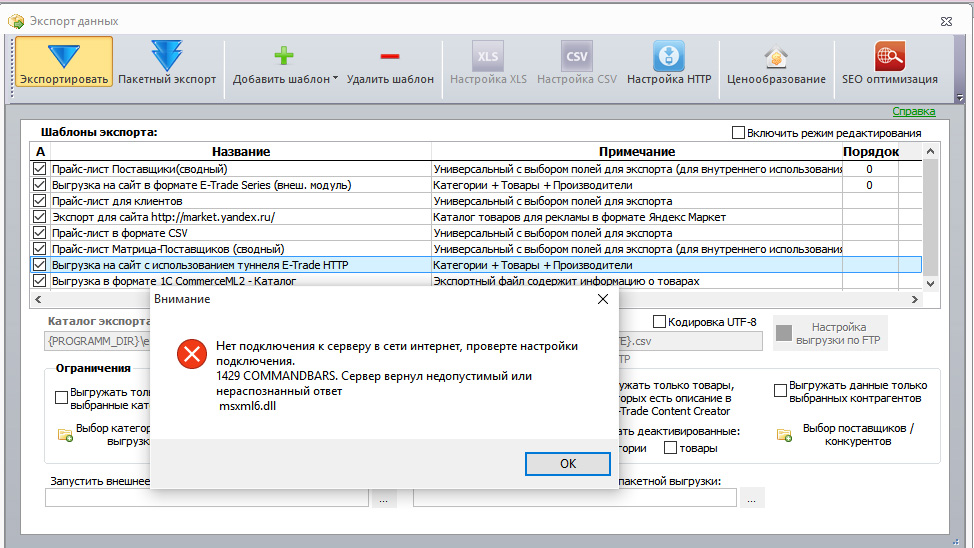Viewport: 974px width, 548px height.
Task: Close the Внимание dialog with X
Action: 603,299
